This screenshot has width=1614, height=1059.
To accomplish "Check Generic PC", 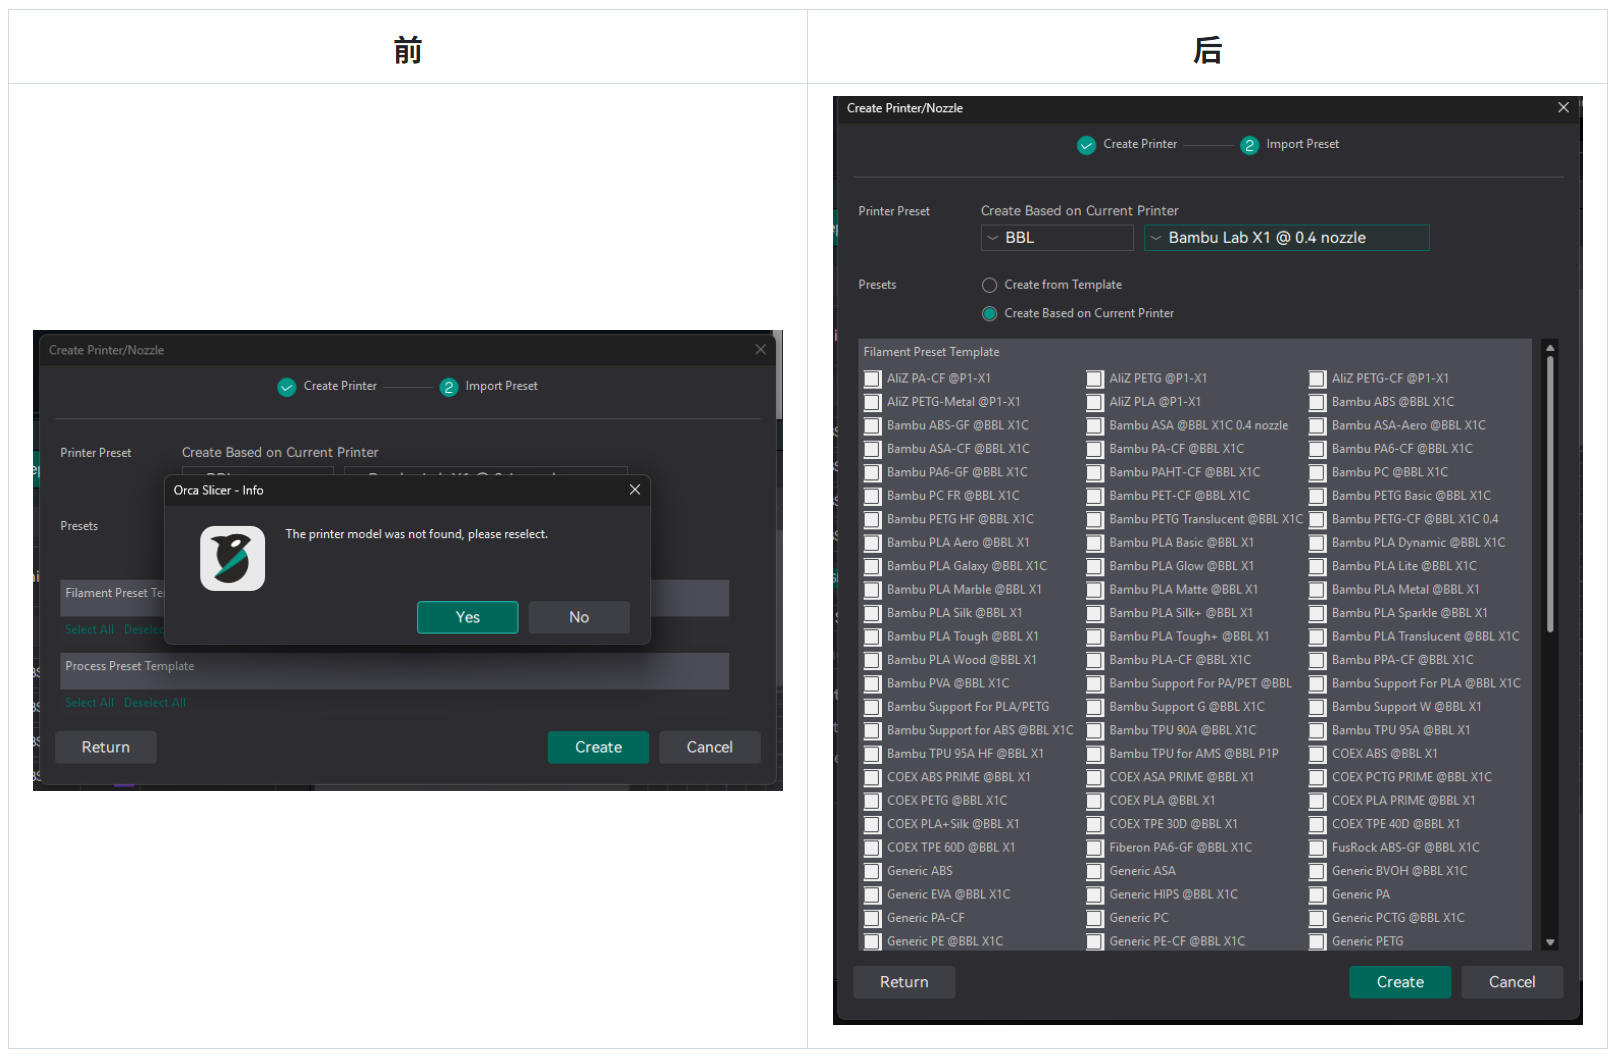I will pyautogui.click(x=1095, y=918).
